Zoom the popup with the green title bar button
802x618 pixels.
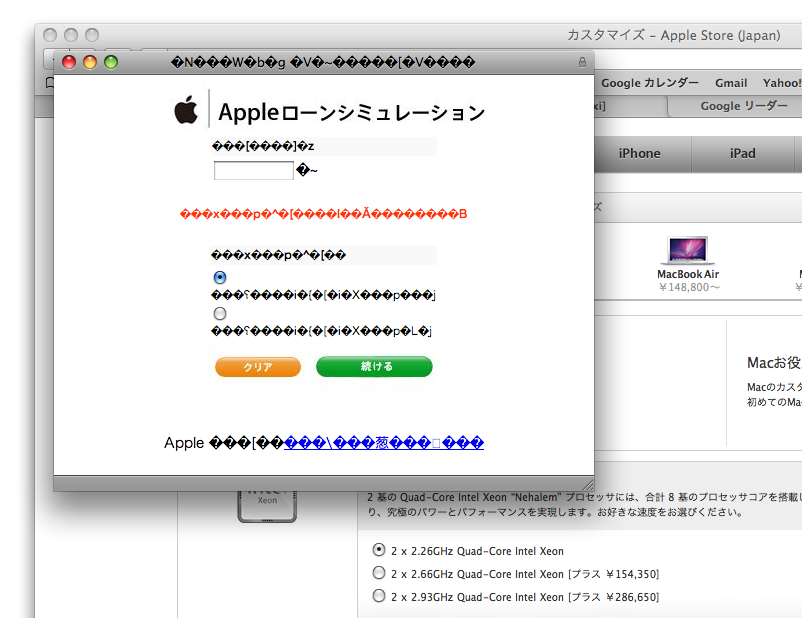[x=111, y=62]
